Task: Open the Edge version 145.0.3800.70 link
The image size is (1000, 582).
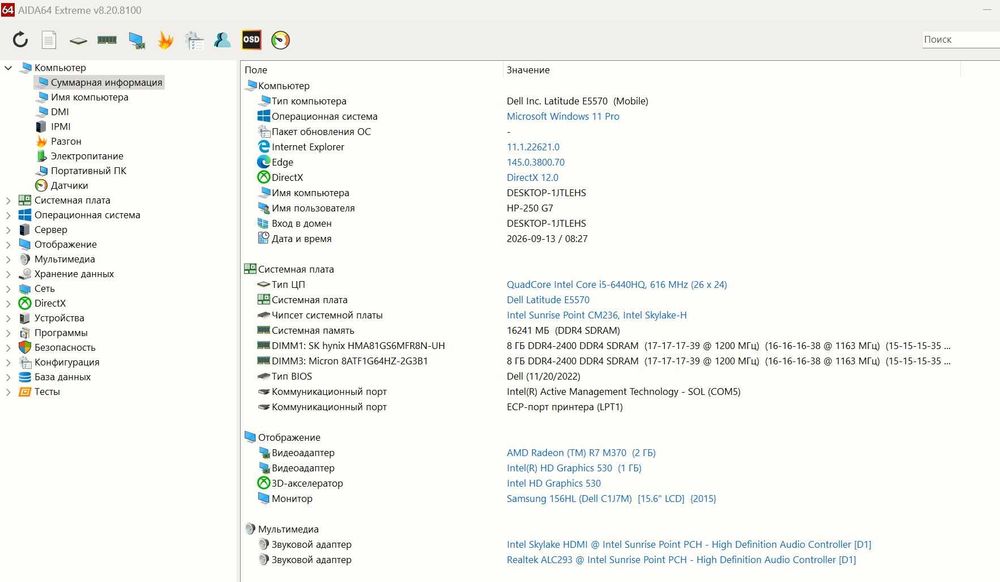Action: [536, 162]
